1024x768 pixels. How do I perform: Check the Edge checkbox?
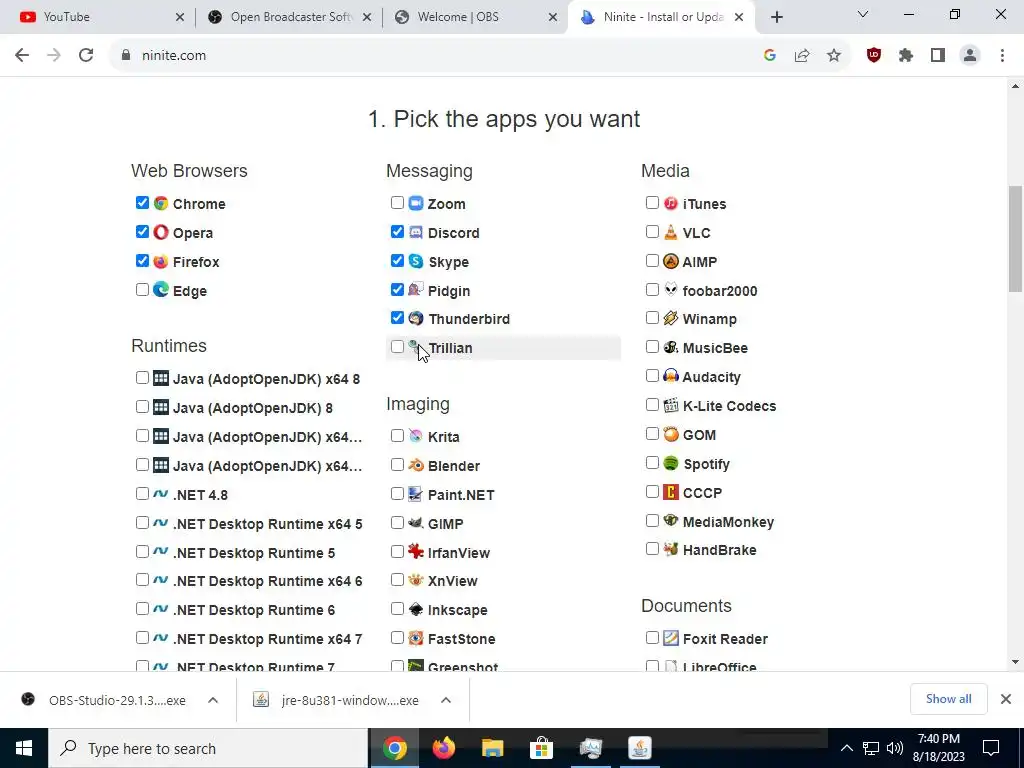tap(142, 289)
